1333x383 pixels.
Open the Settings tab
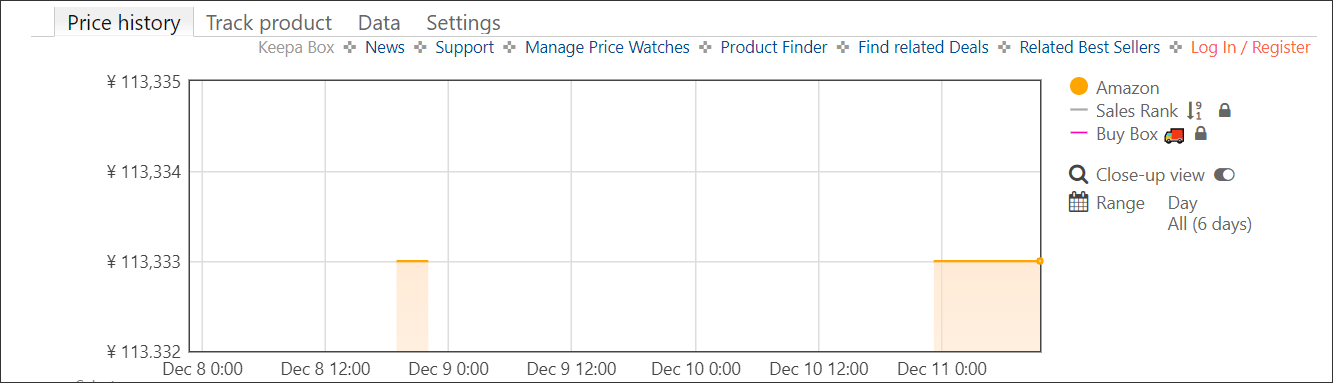pyautogui.click(x=463, y=22)
